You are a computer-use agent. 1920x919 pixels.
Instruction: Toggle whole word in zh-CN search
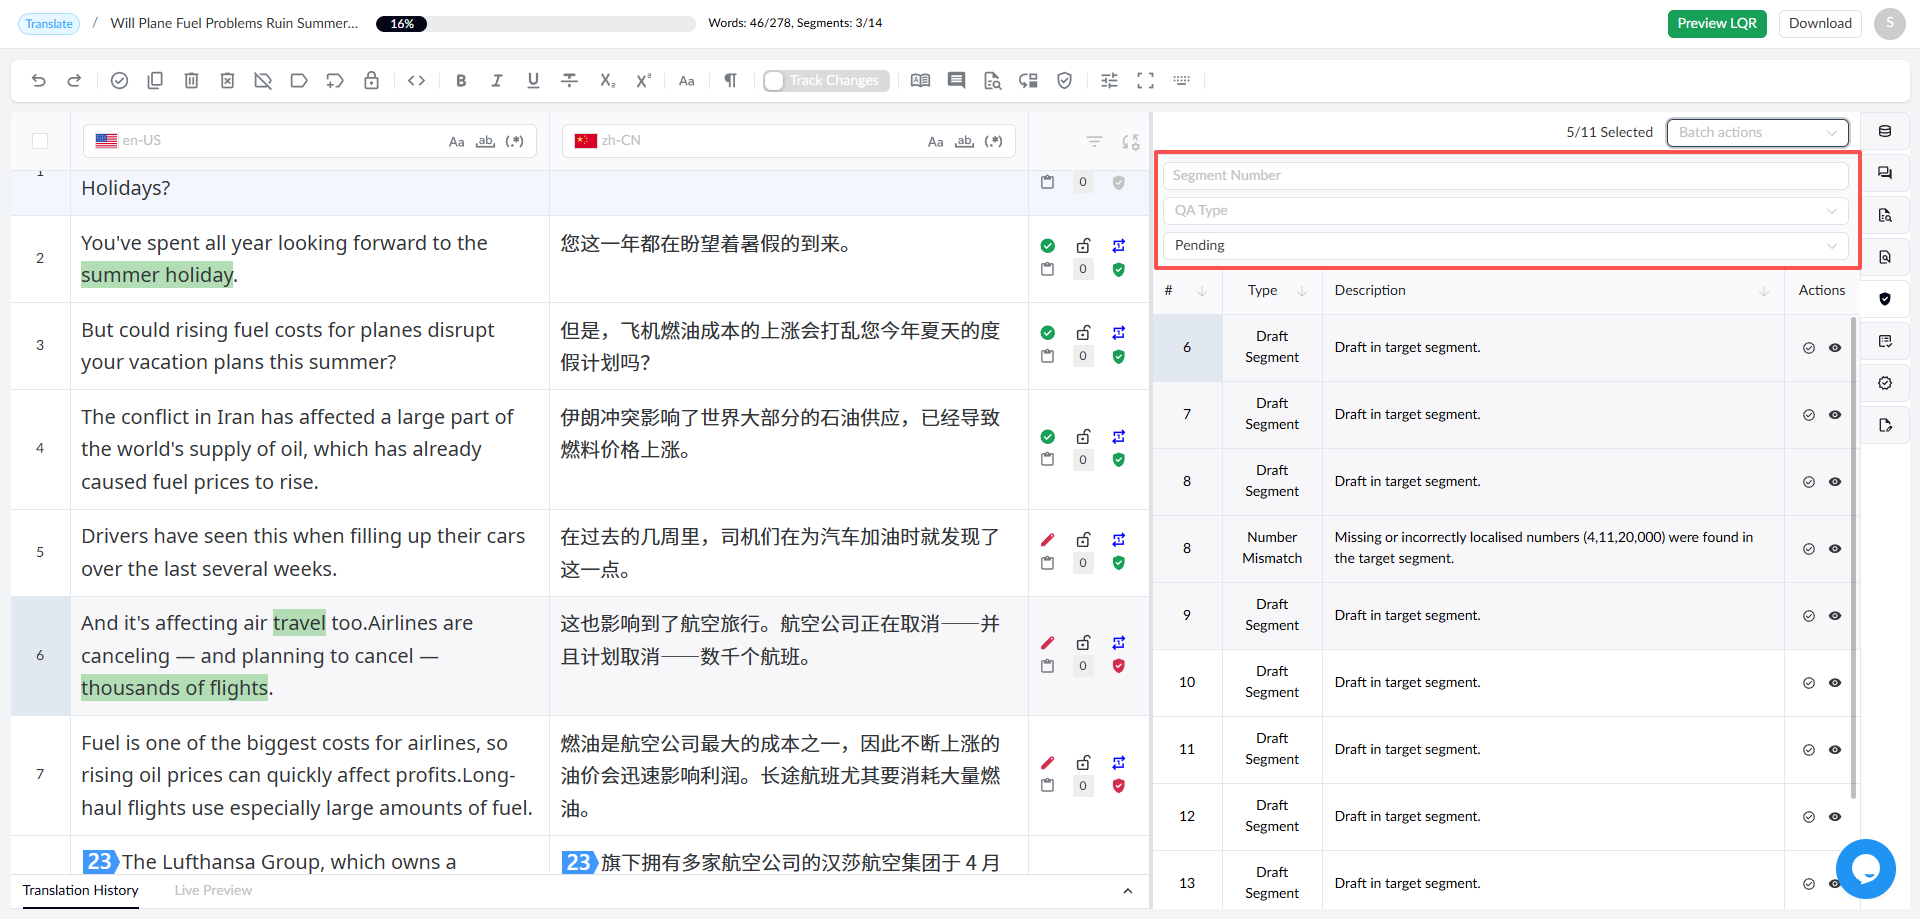964,142
